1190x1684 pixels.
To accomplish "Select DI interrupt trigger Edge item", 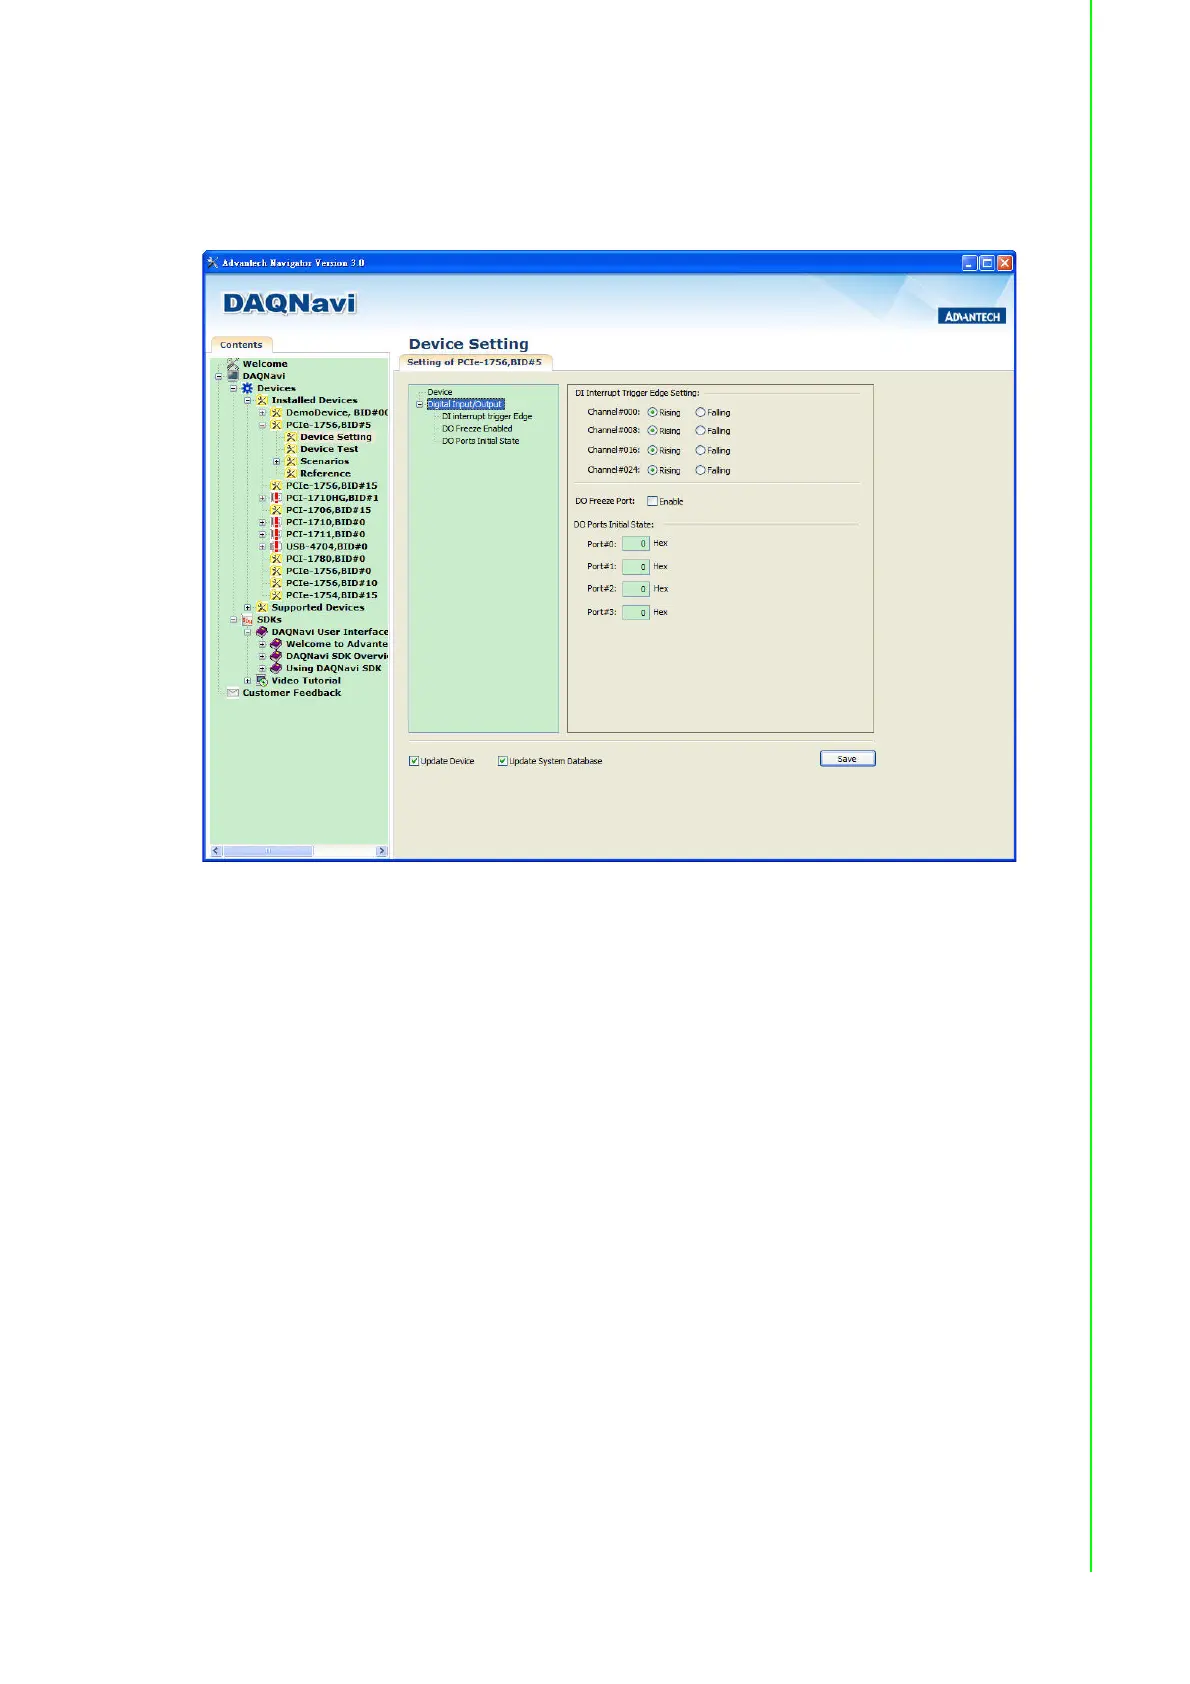I will coord(487,416).
